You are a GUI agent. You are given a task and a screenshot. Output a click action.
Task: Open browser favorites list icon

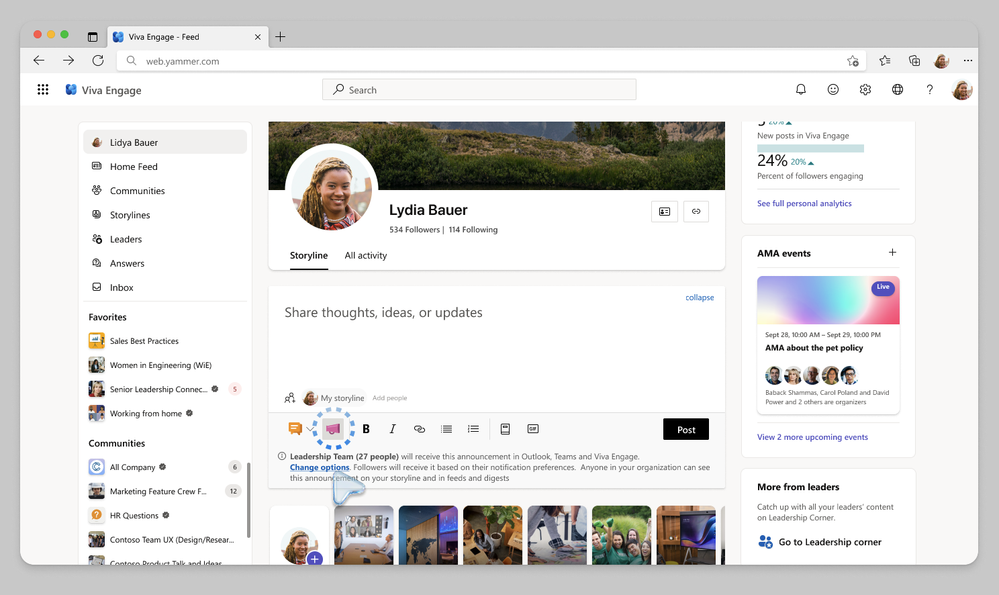tap(885, 61)
